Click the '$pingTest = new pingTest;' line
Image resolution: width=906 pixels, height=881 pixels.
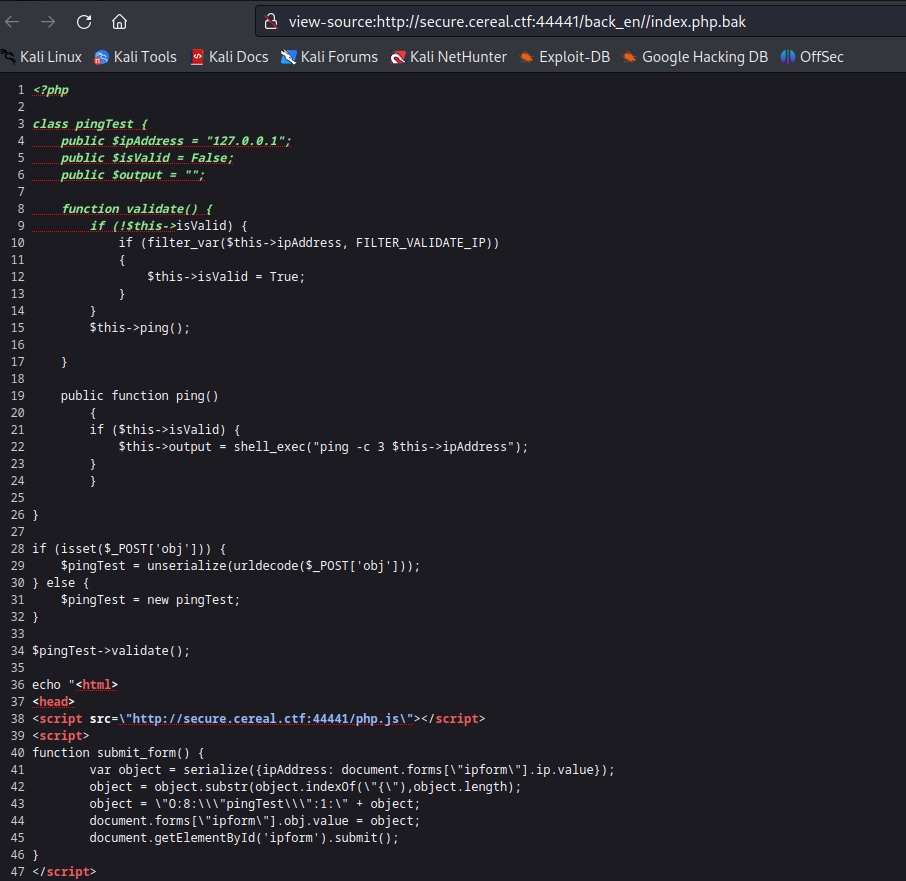150,600
